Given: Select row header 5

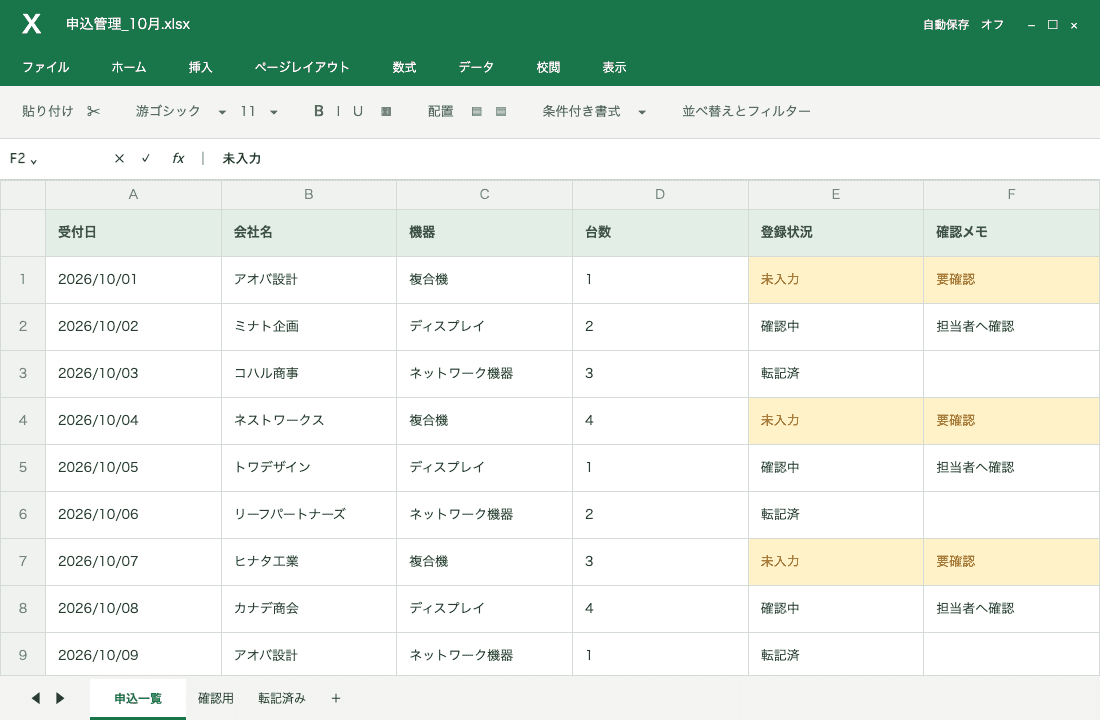Looking at the screenshot, I should 22,467.
